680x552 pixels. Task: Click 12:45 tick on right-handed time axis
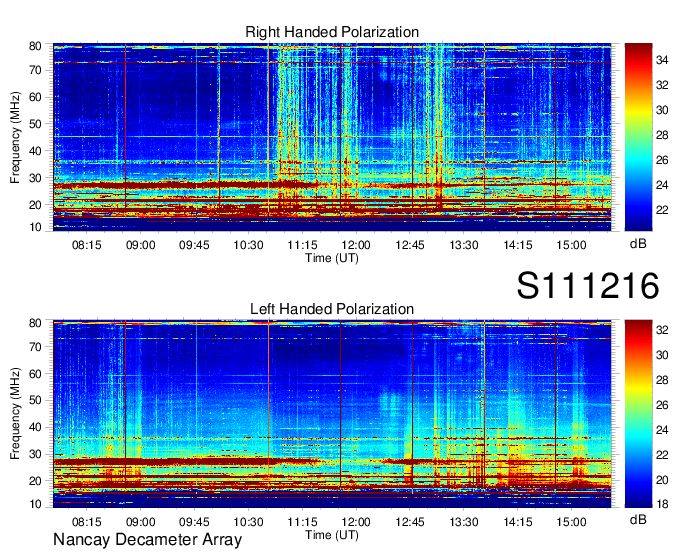(x=410, y=245)
